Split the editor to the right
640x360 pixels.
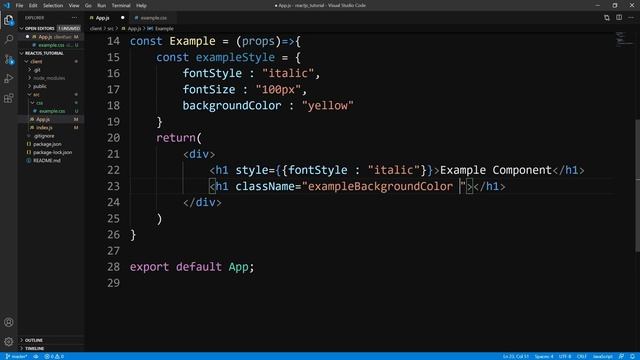click(x=619, y=18)
